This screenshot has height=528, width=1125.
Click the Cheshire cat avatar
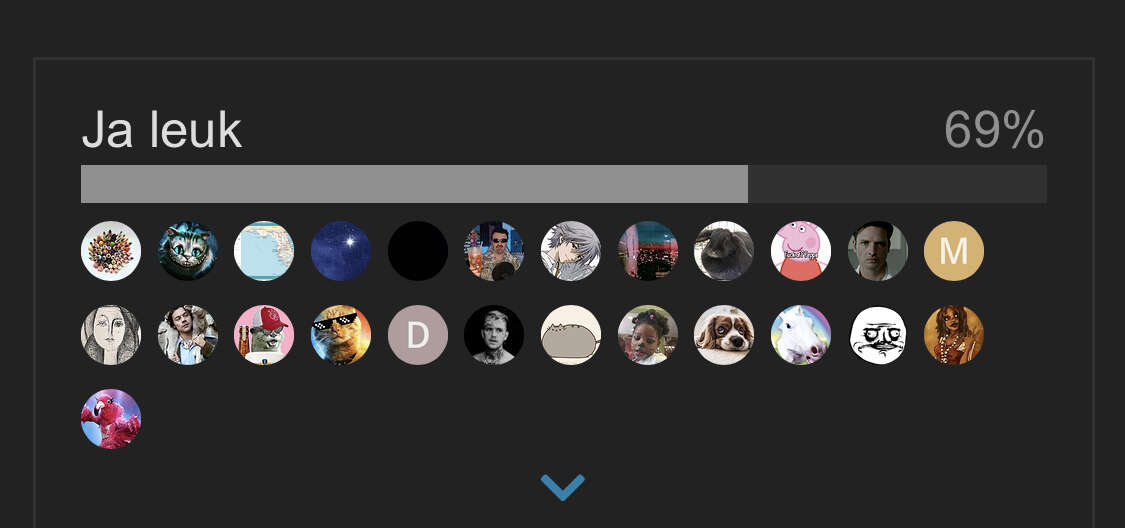[188, 251]
